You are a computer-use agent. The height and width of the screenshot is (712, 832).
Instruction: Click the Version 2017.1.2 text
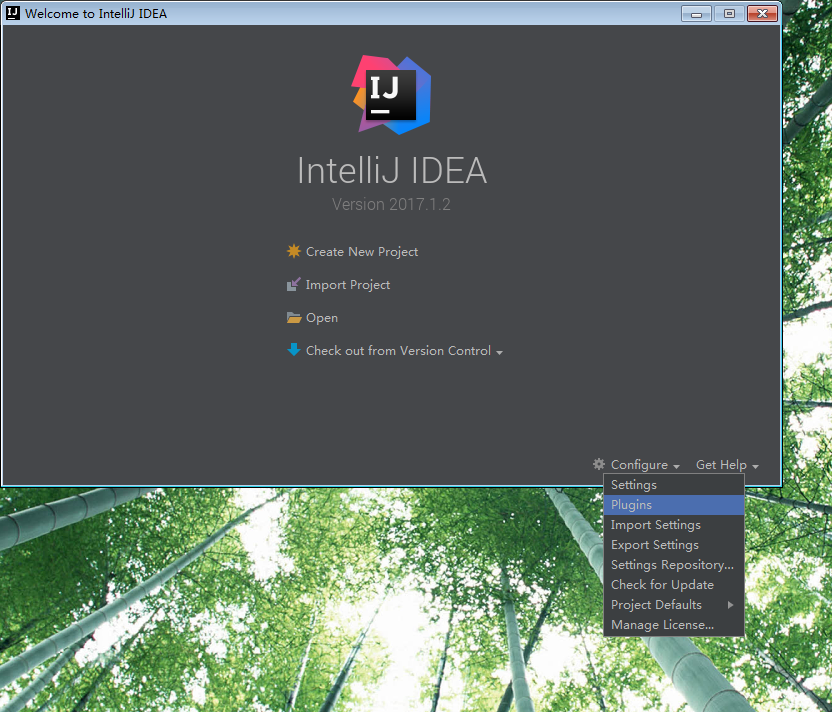(x=391, y=204)
